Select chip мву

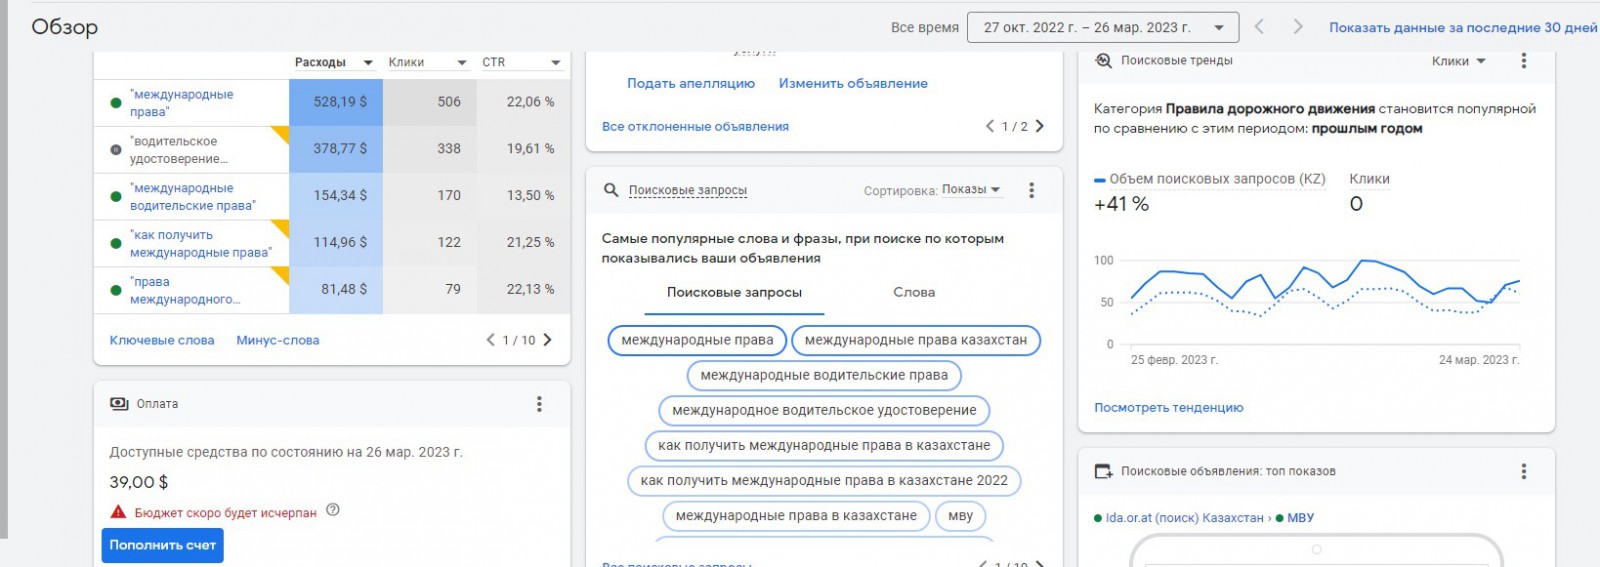960,516
